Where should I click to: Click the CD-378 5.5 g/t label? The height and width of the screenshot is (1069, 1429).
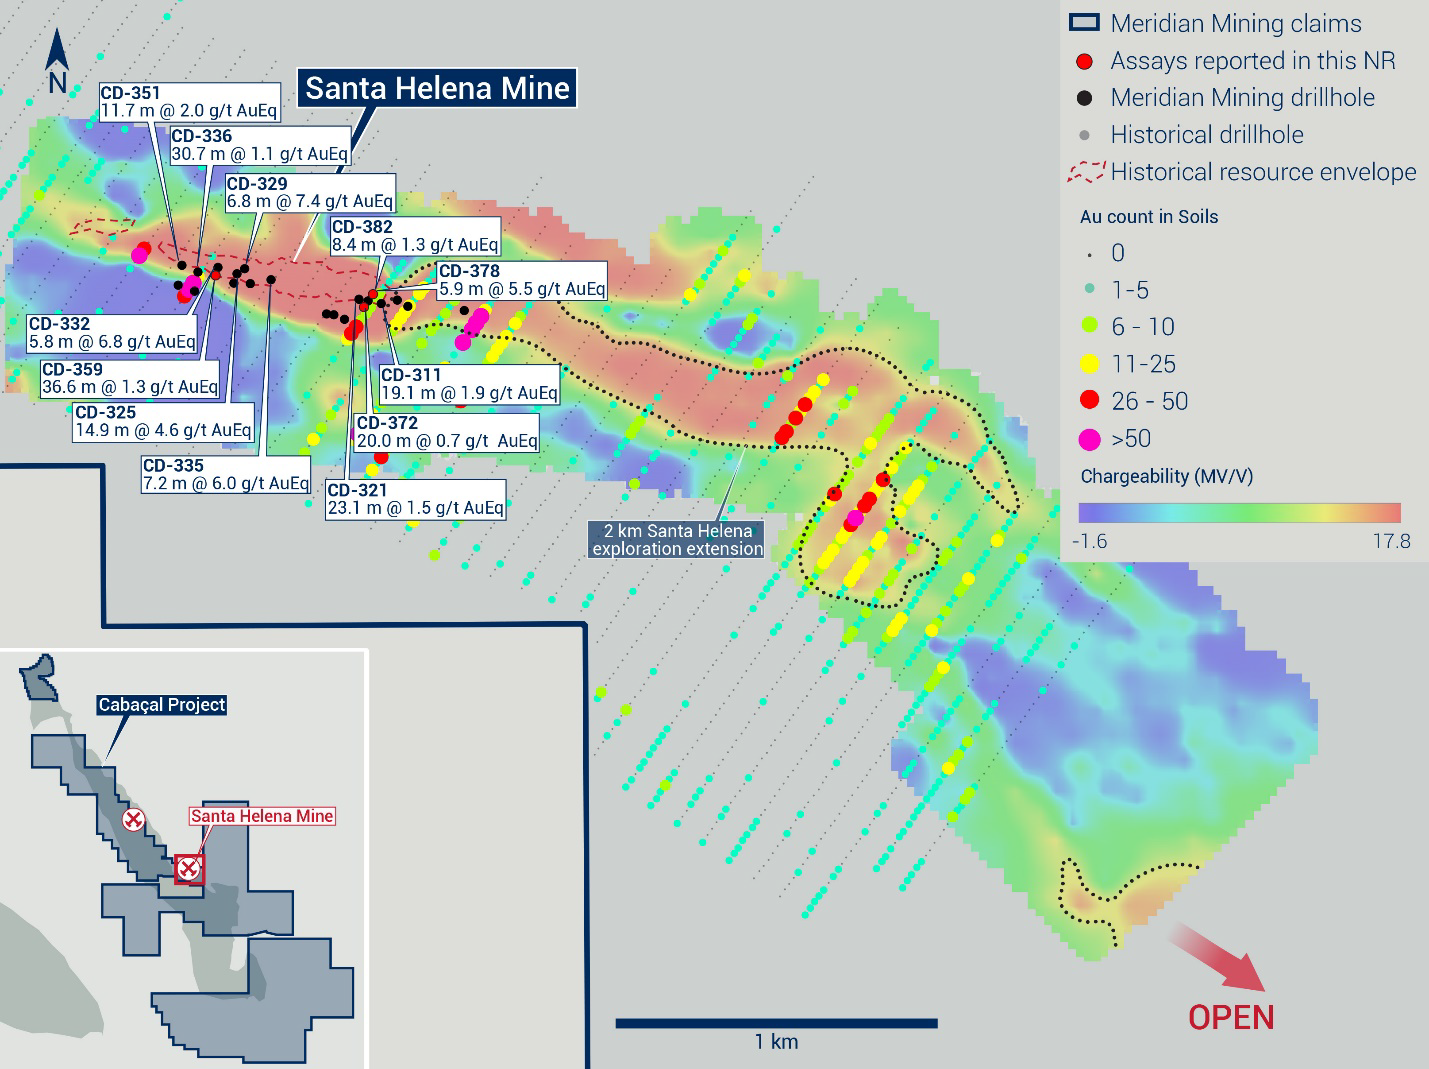pos(522,280)
